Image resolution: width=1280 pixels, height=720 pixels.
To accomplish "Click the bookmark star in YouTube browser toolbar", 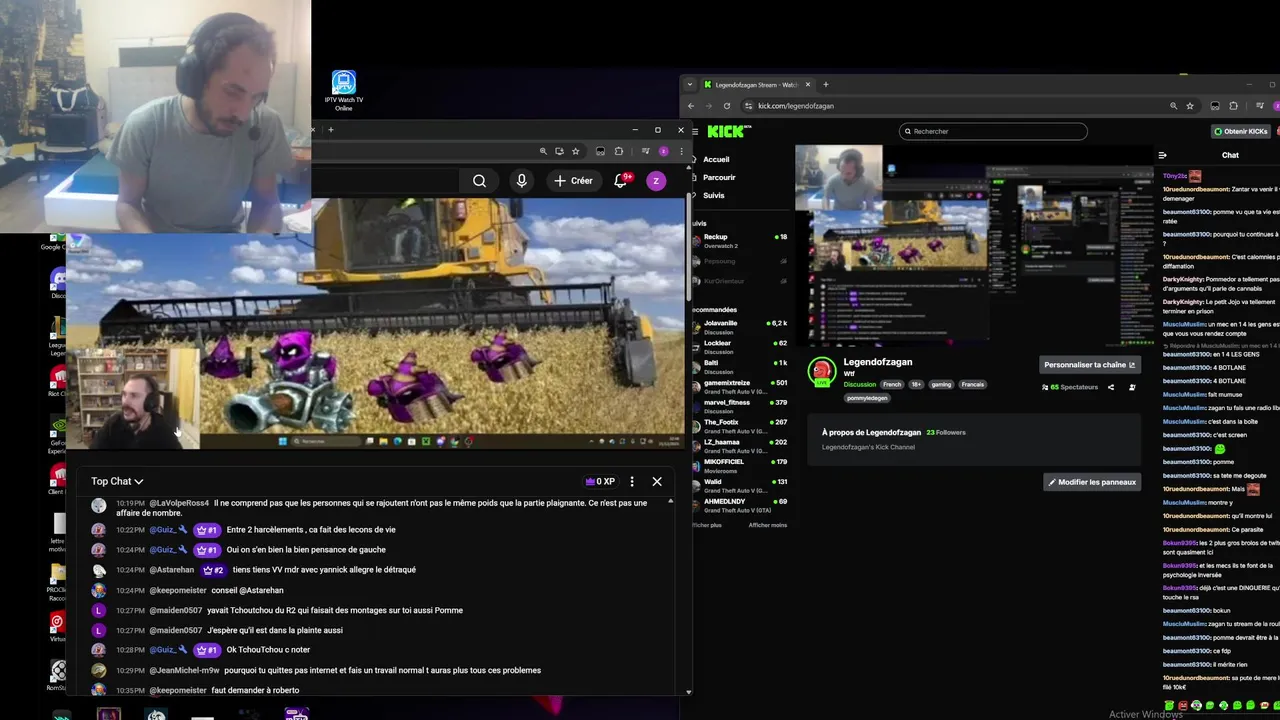I will pos(575,151).
